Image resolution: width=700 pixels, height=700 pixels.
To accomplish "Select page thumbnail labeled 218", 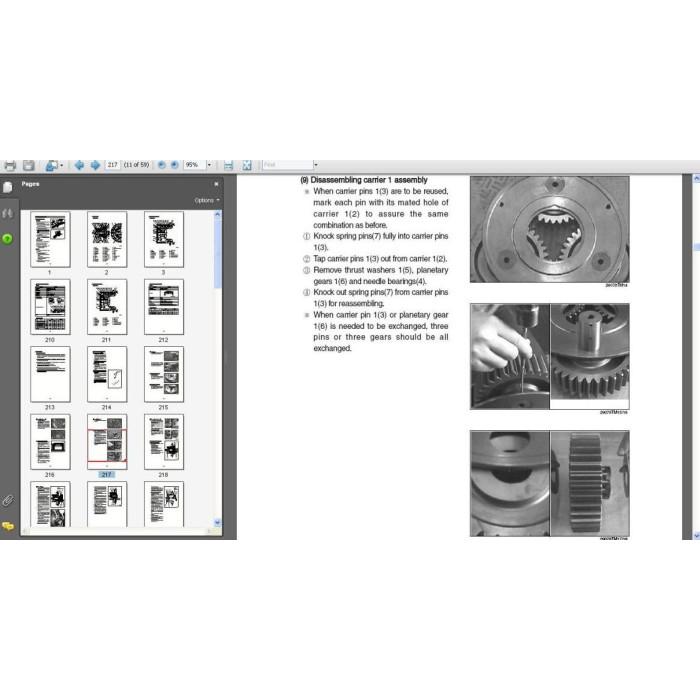I will coord(164,442).
